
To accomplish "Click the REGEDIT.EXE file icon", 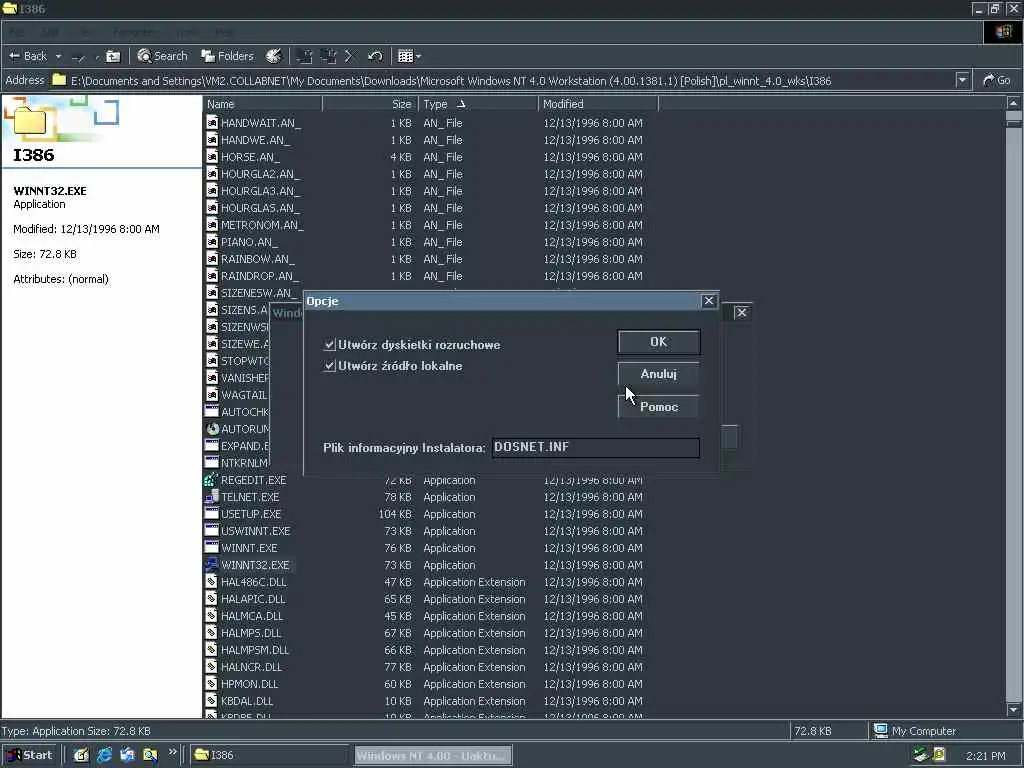I will tap(212, 480).
